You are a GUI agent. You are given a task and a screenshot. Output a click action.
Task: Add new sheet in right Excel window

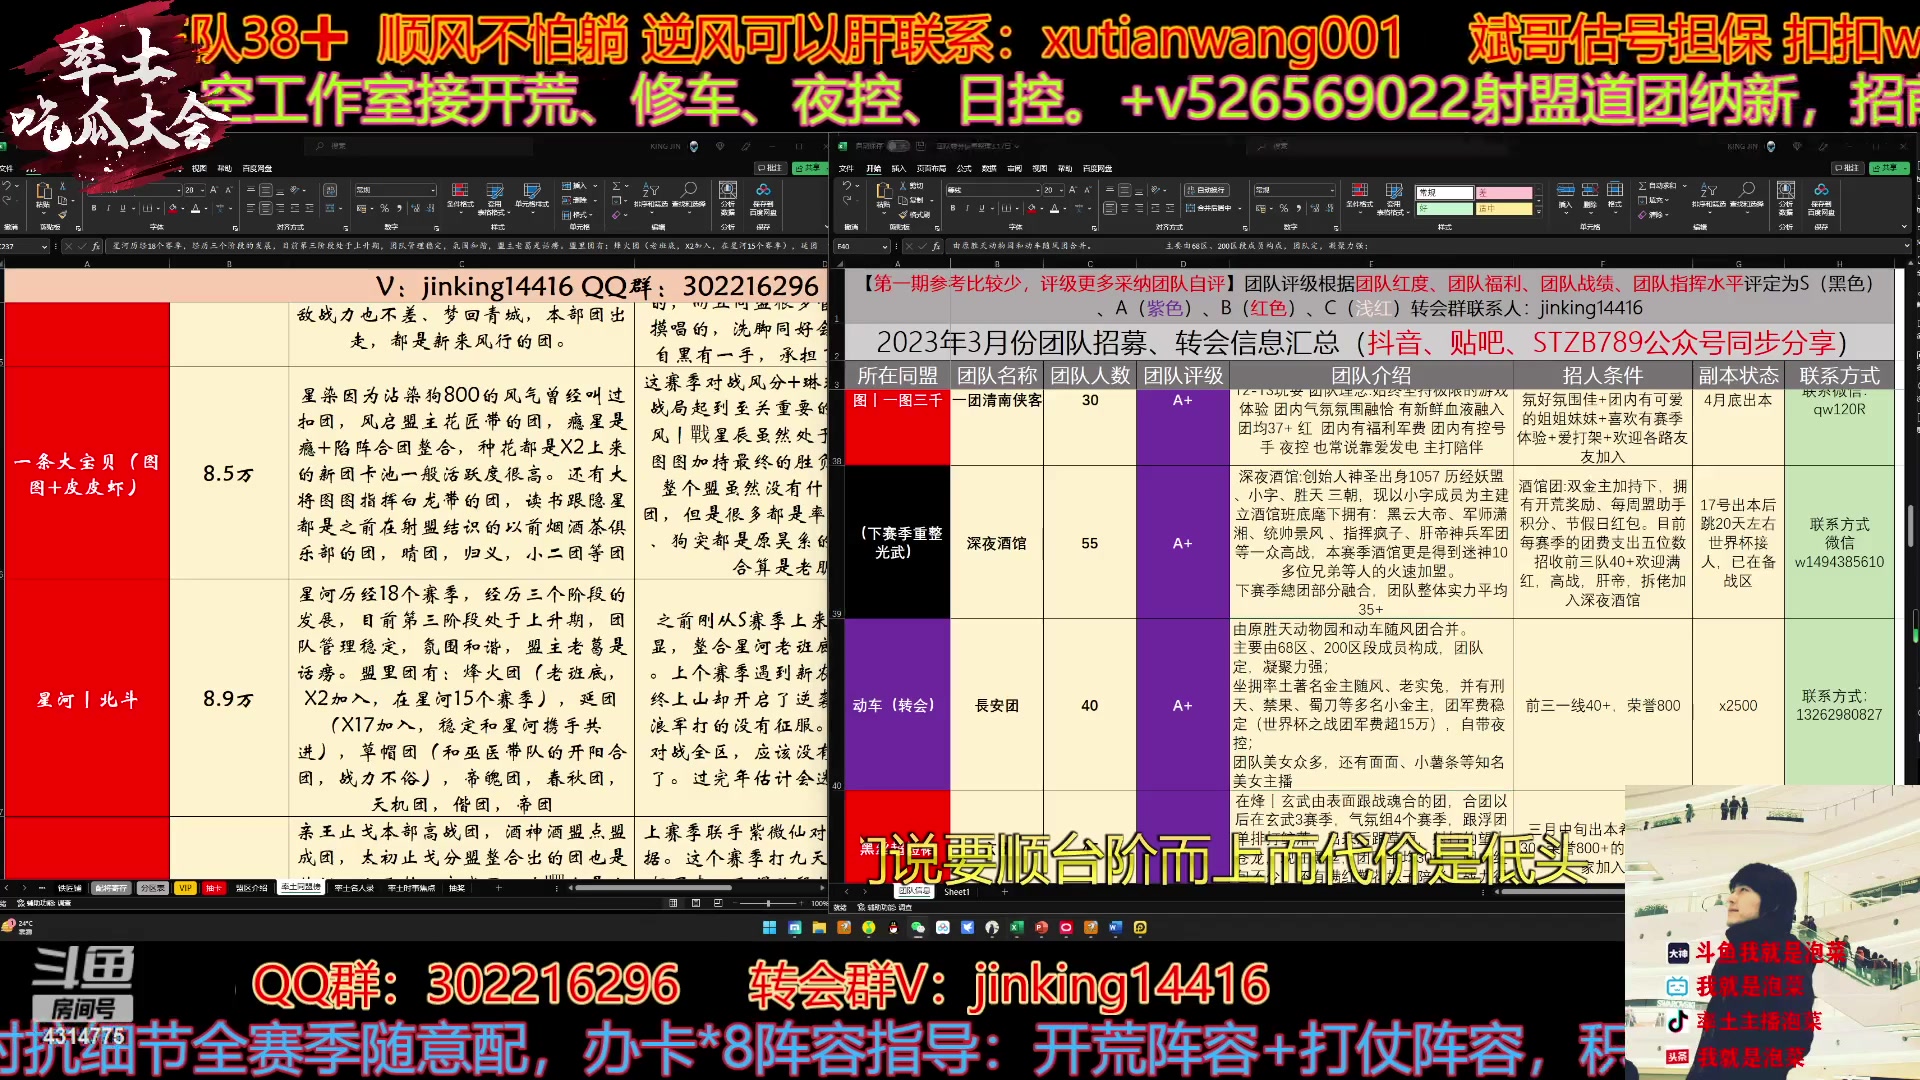click(x=1005, y=892)
